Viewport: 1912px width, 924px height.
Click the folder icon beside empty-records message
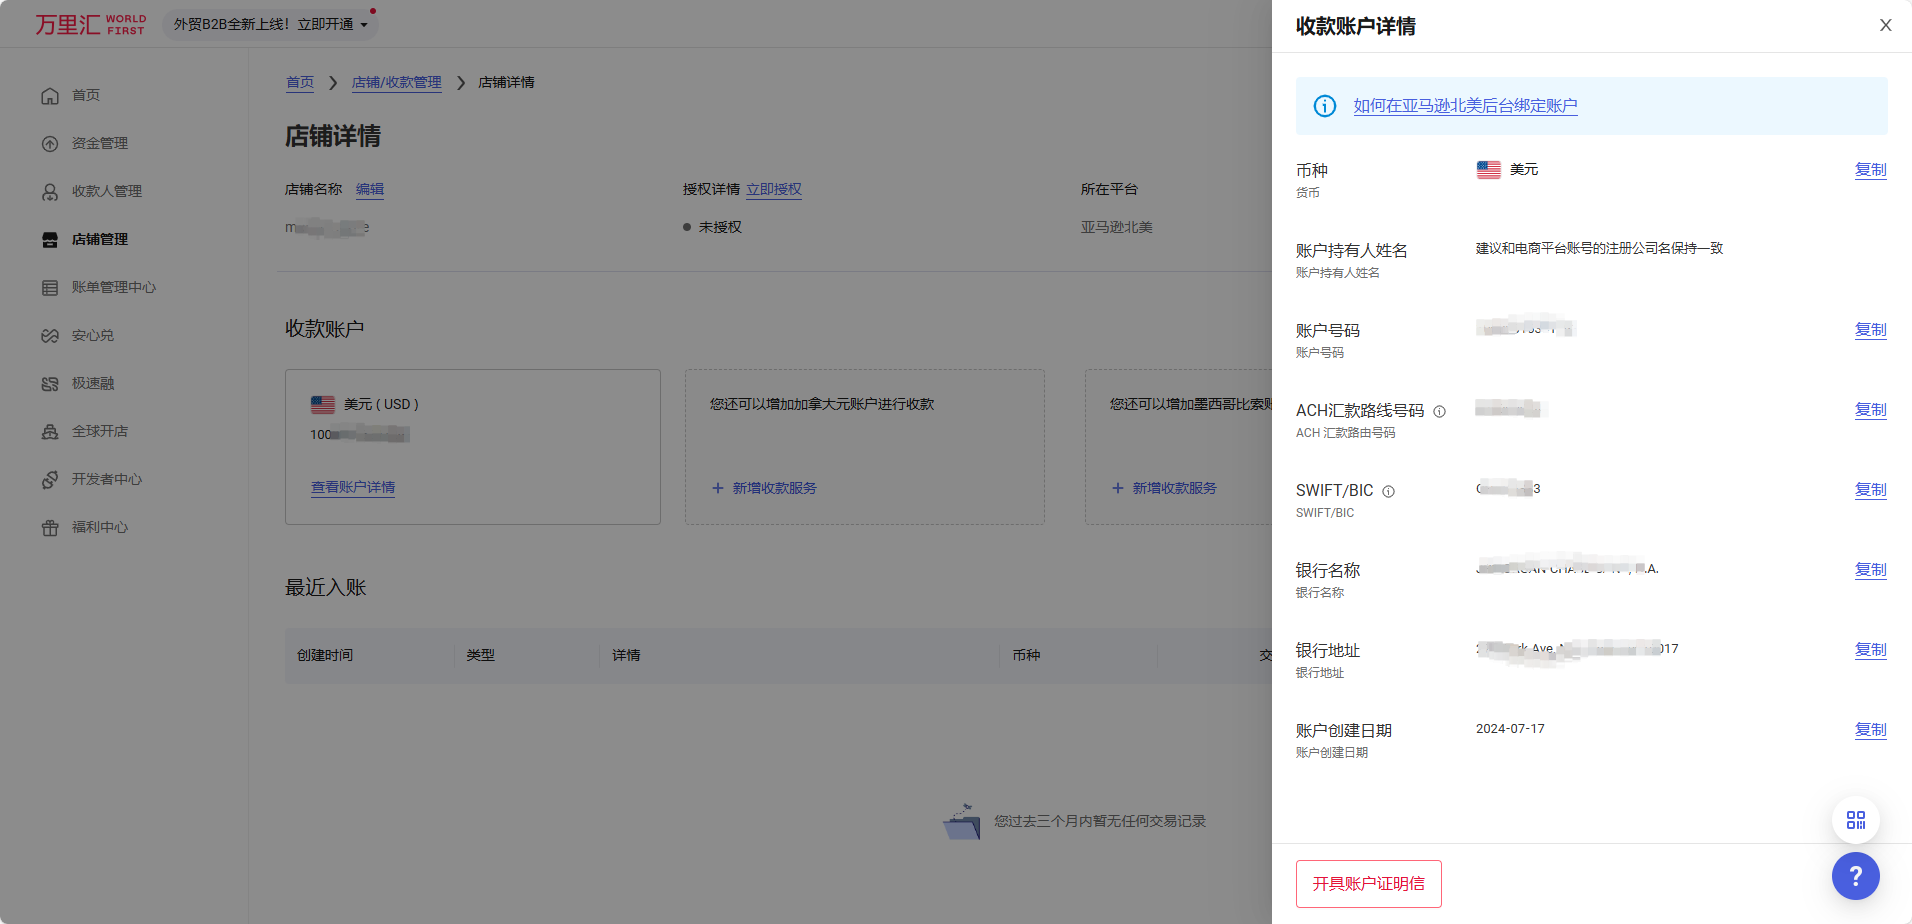click(x=962, y=821)
